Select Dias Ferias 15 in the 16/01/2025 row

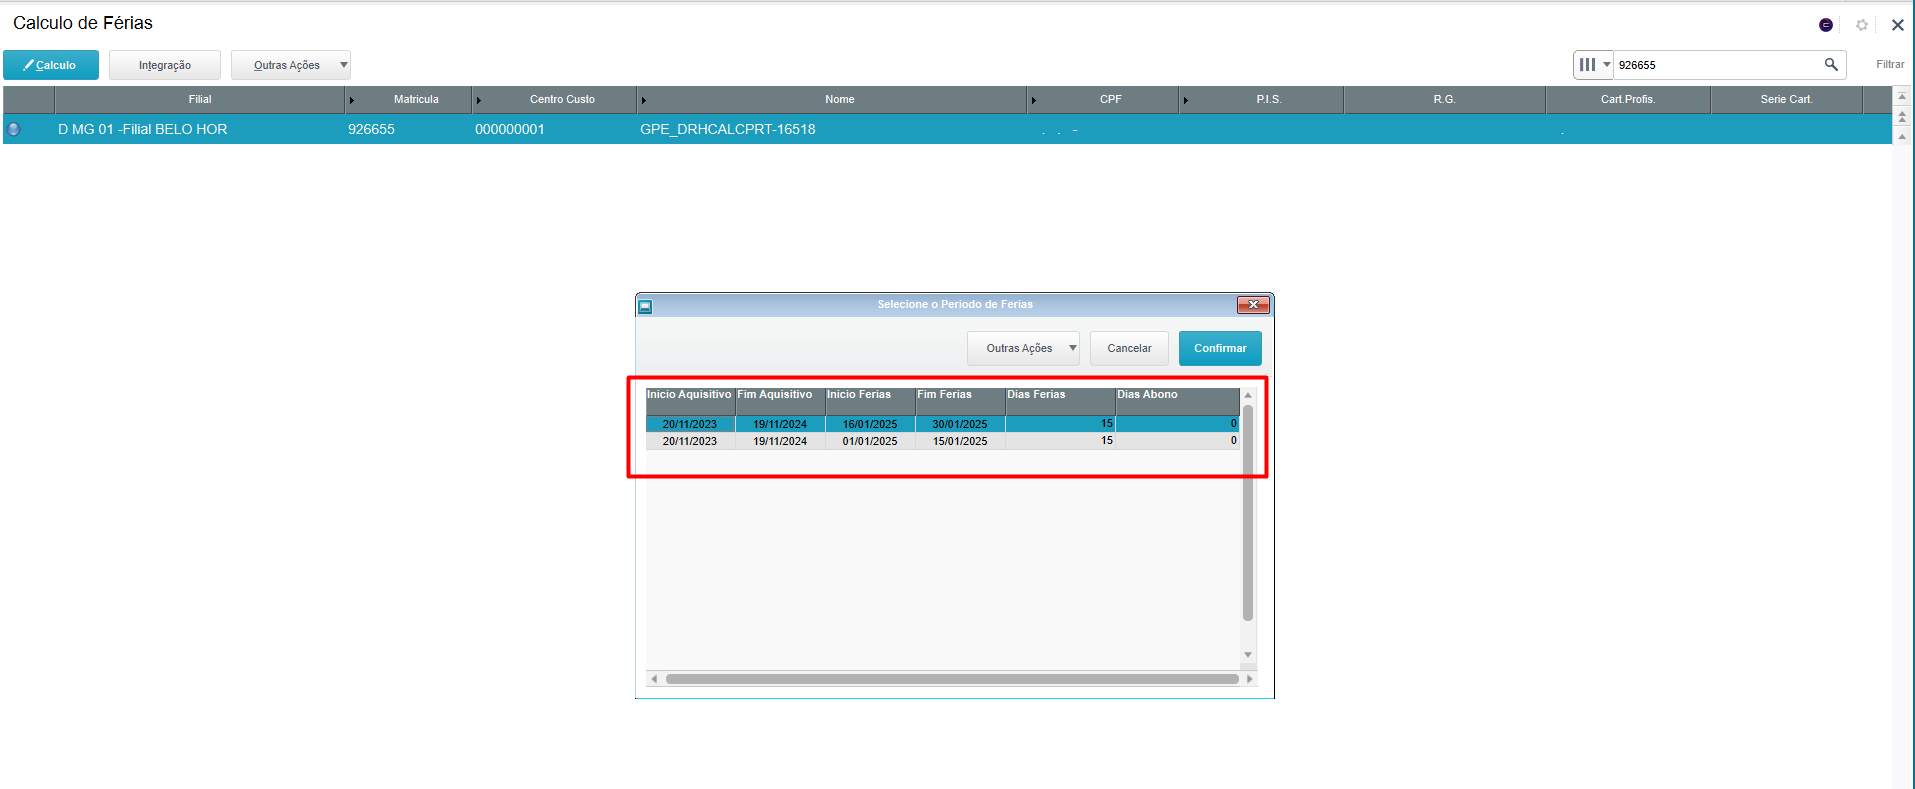[x=1060, y=424]
